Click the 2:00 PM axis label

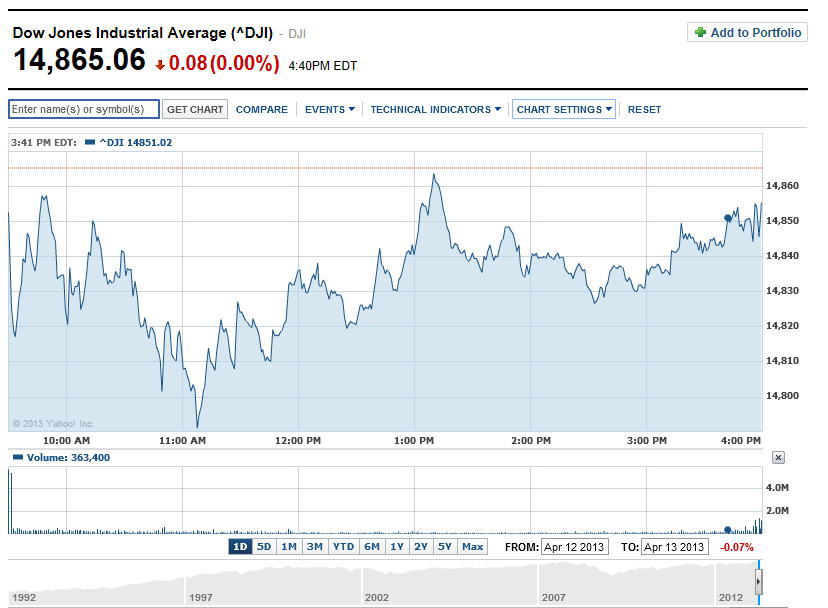pyautogui.click(x=531, y=440)
